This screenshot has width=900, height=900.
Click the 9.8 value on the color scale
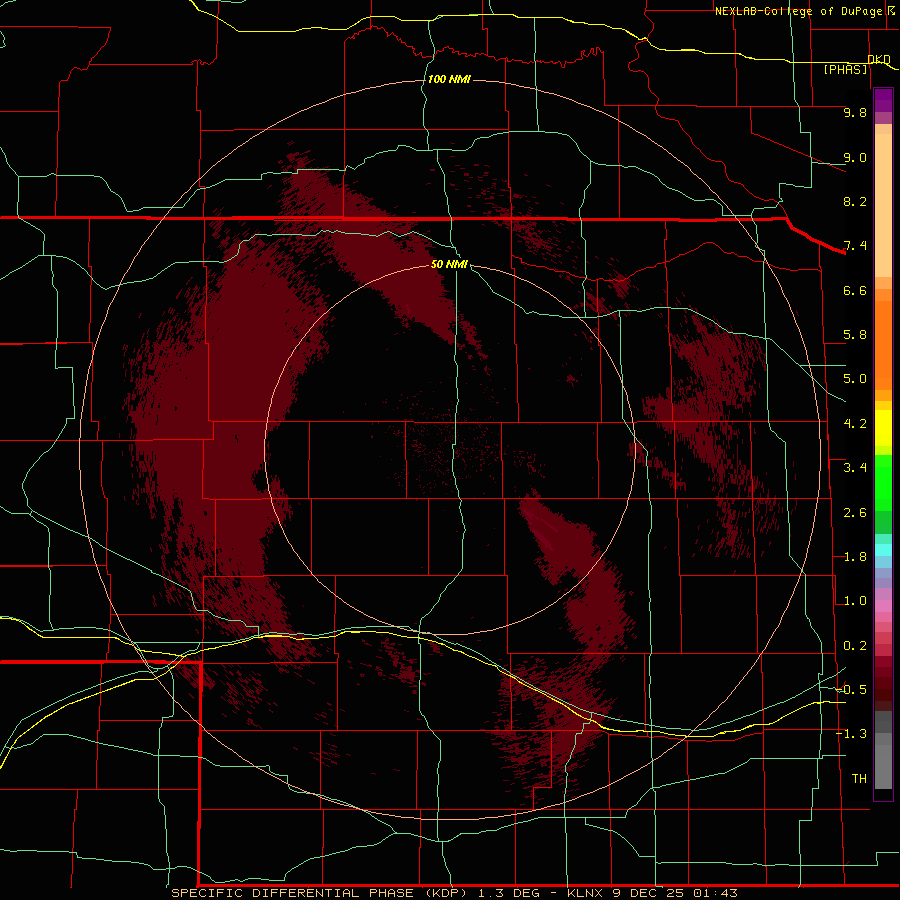pos(855,112)
